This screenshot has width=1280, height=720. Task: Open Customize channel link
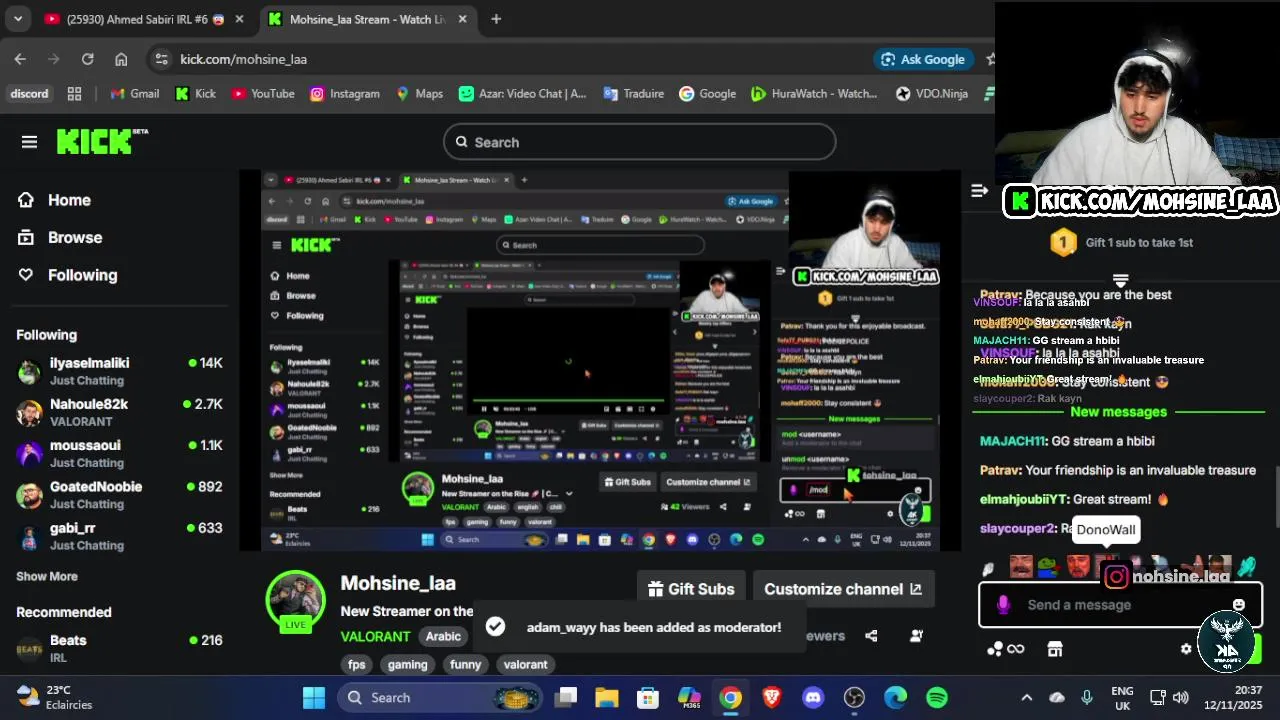coord(843,589)
